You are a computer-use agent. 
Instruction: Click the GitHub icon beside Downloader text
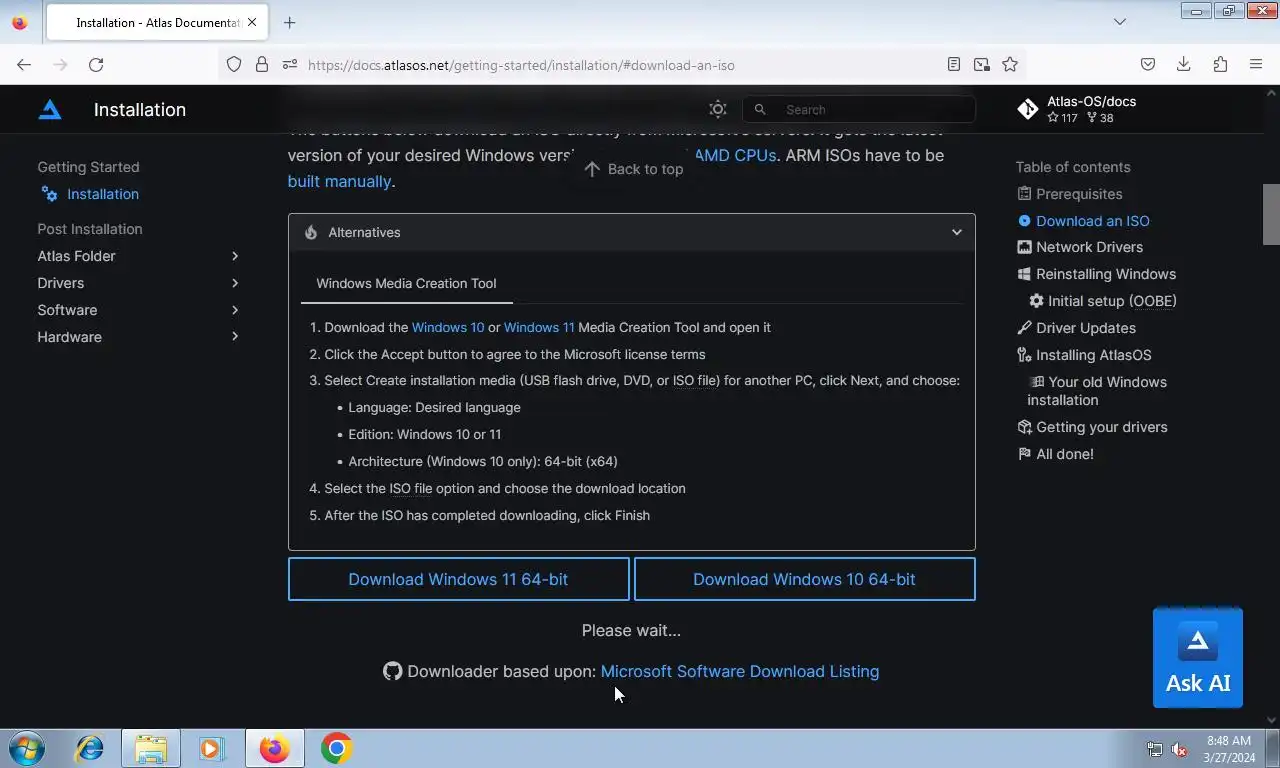coord(392,671)
